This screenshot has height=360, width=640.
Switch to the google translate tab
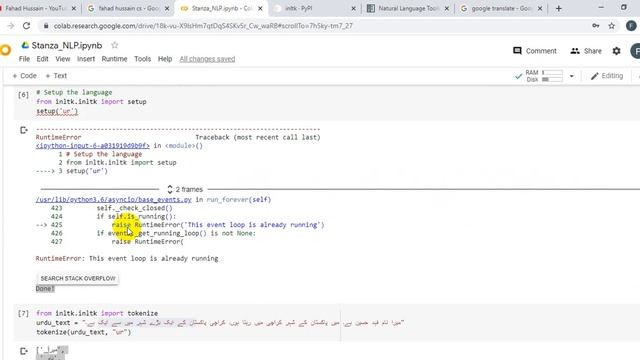tap(500, 8)
